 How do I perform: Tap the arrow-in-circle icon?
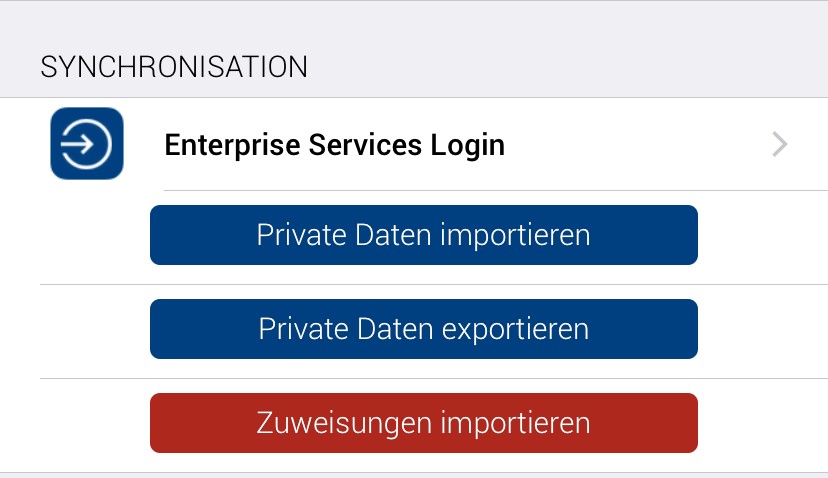(86, 145)
